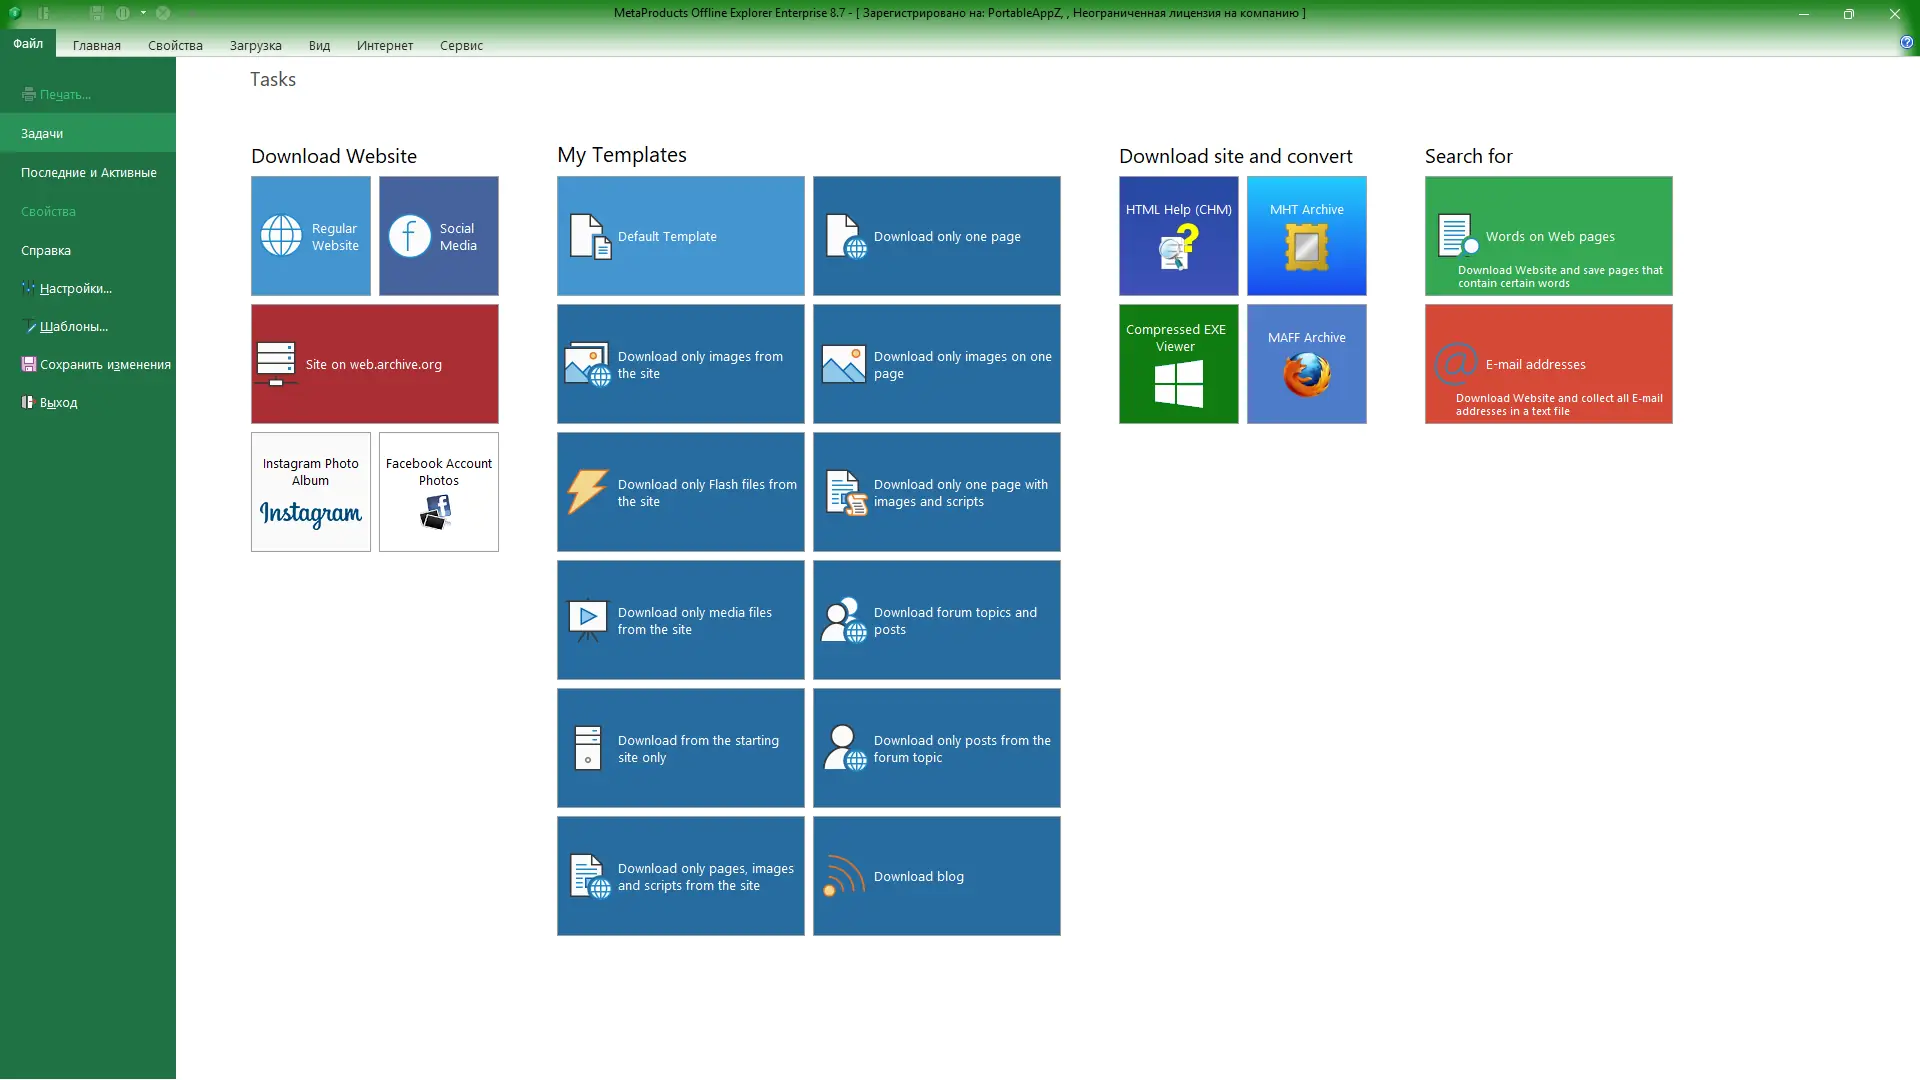
Task: Click the help question mark icon
Action: click(x=1906, y=42)
